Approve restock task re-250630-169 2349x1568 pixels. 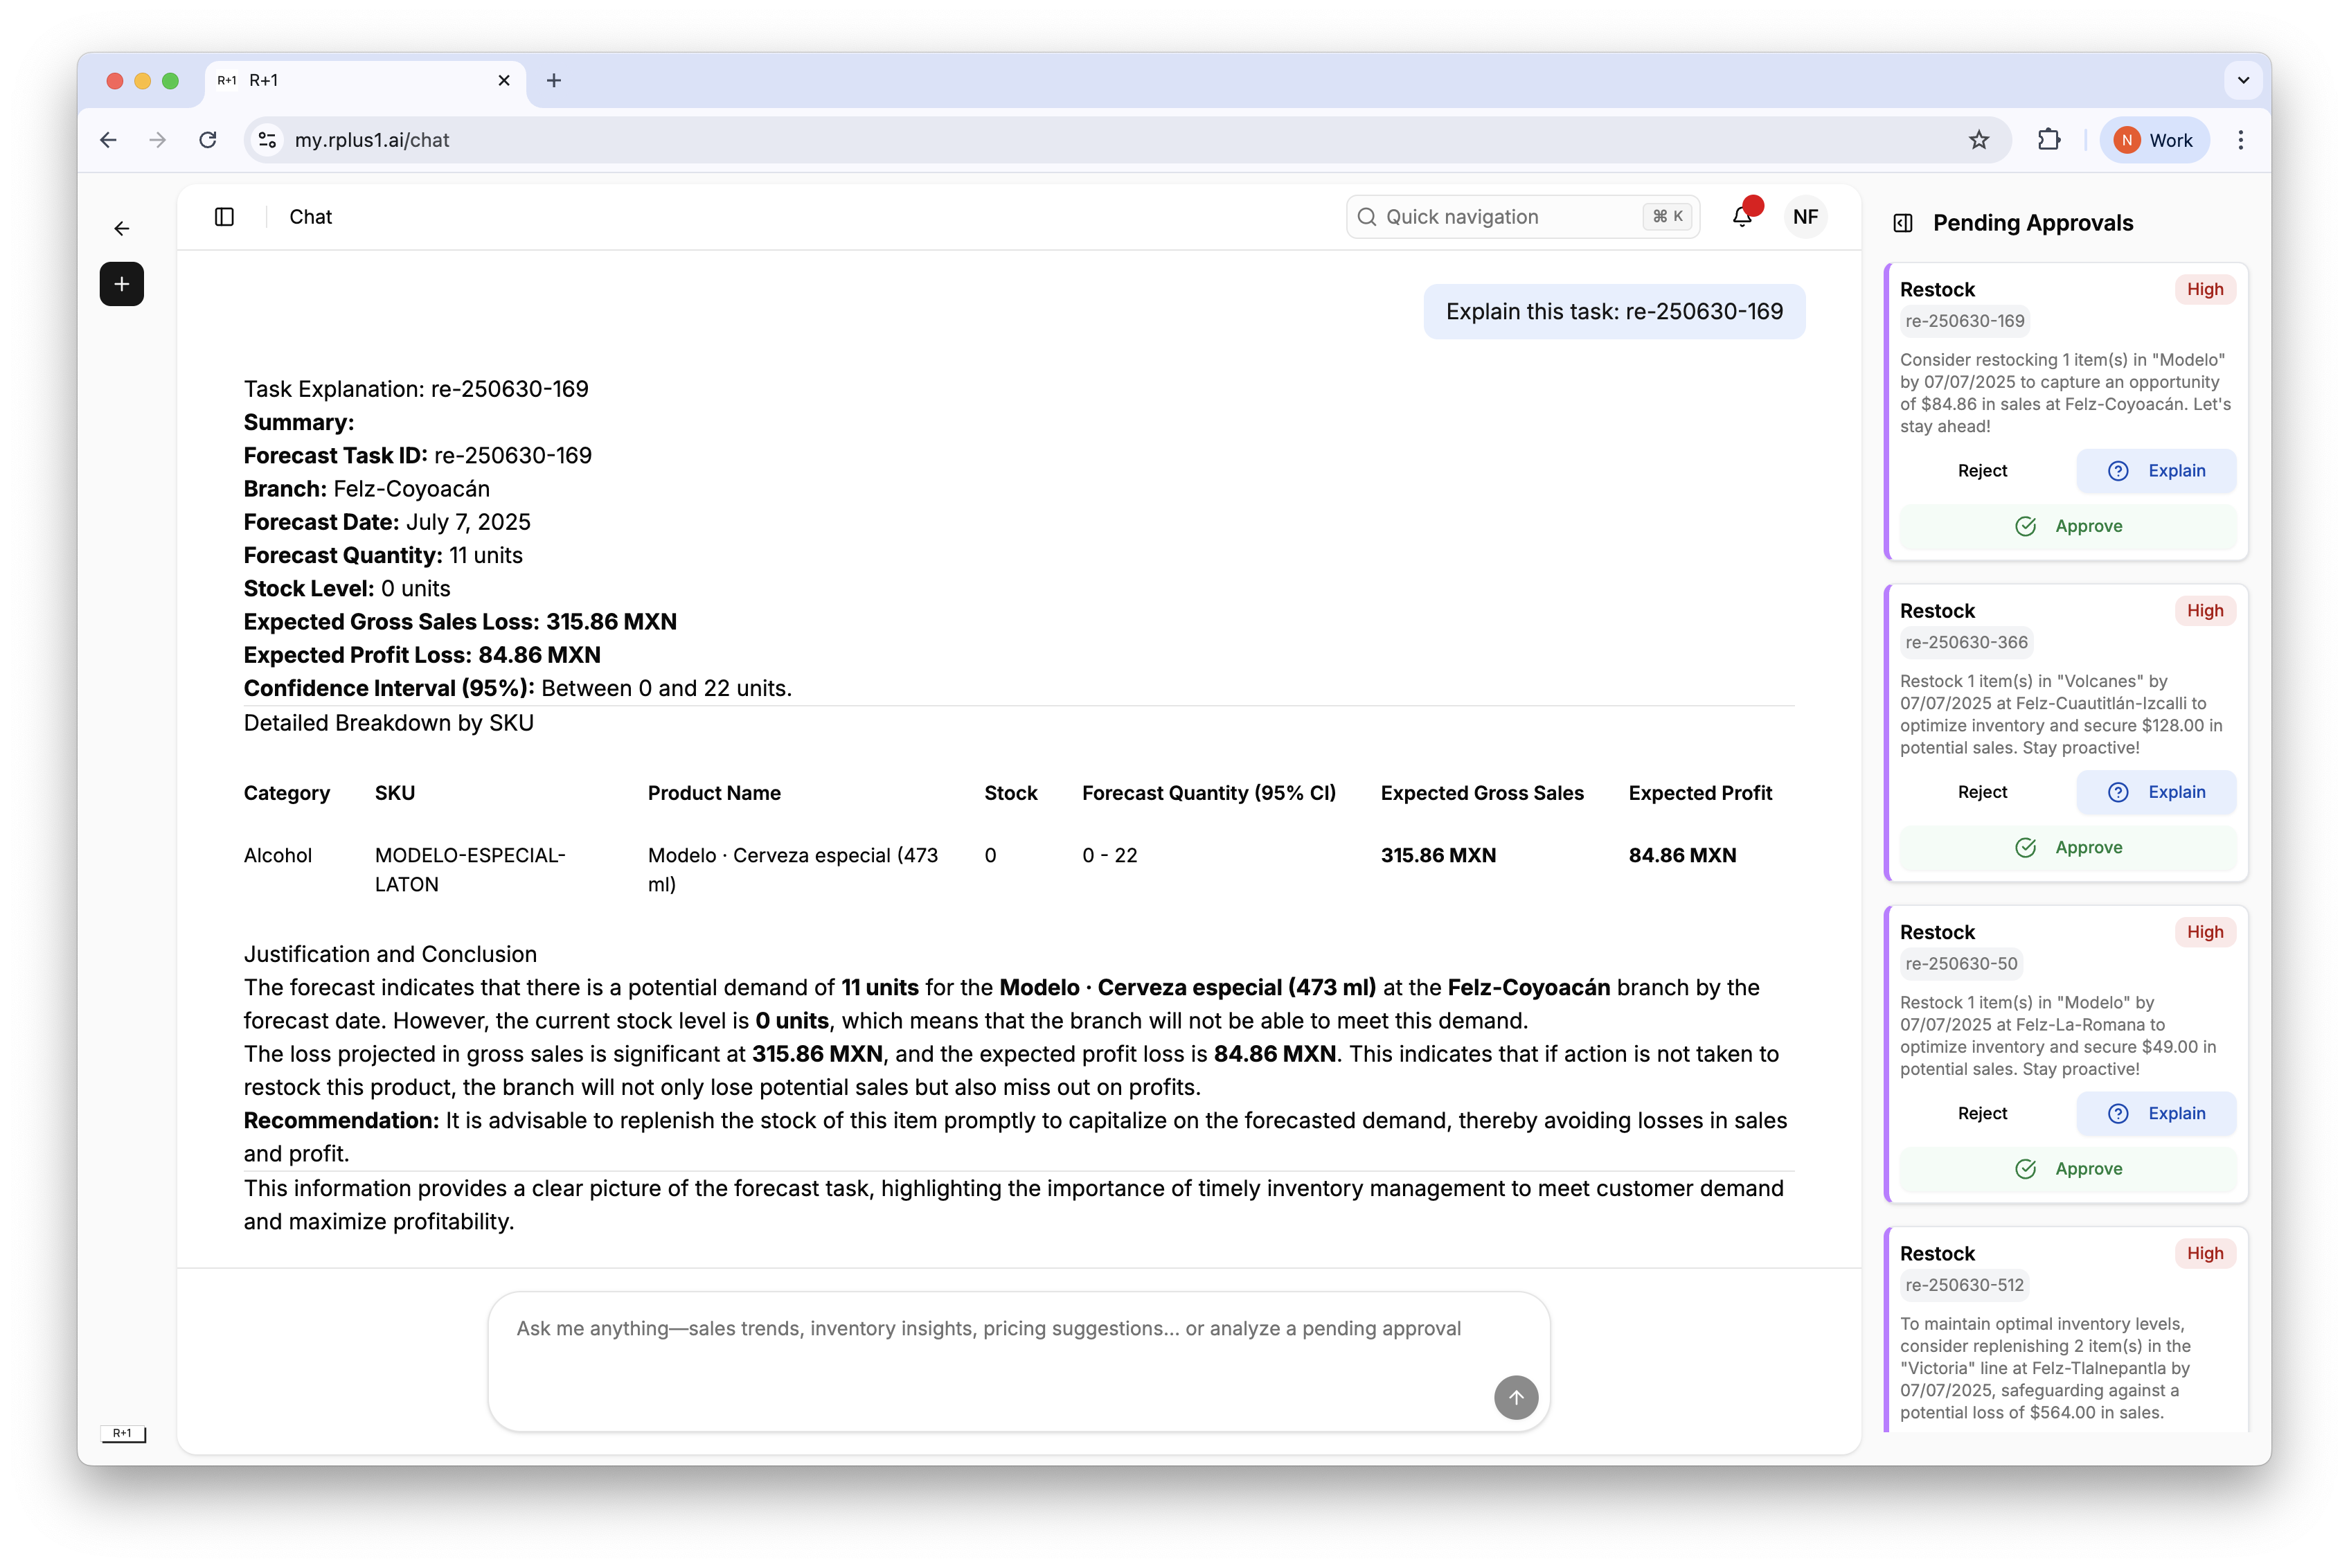tap(2067, 526)
